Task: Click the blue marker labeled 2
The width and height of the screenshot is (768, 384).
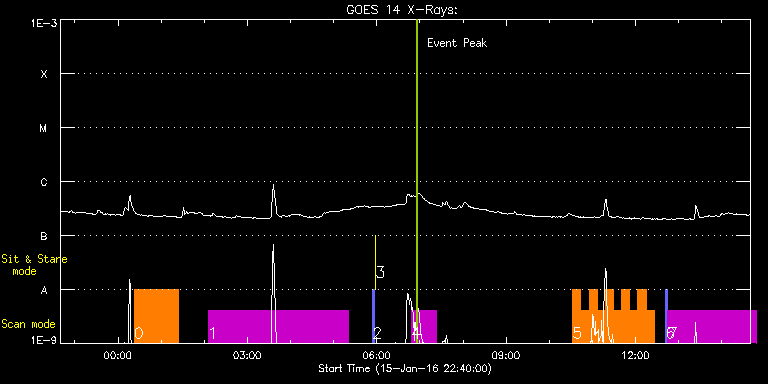Action: [x=373, y=316]
